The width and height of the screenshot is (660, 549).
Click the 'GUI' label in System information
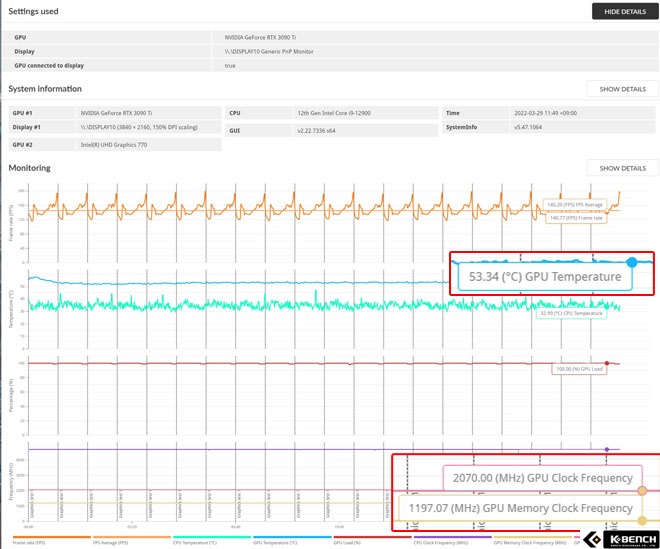click(x=234, y=131)
